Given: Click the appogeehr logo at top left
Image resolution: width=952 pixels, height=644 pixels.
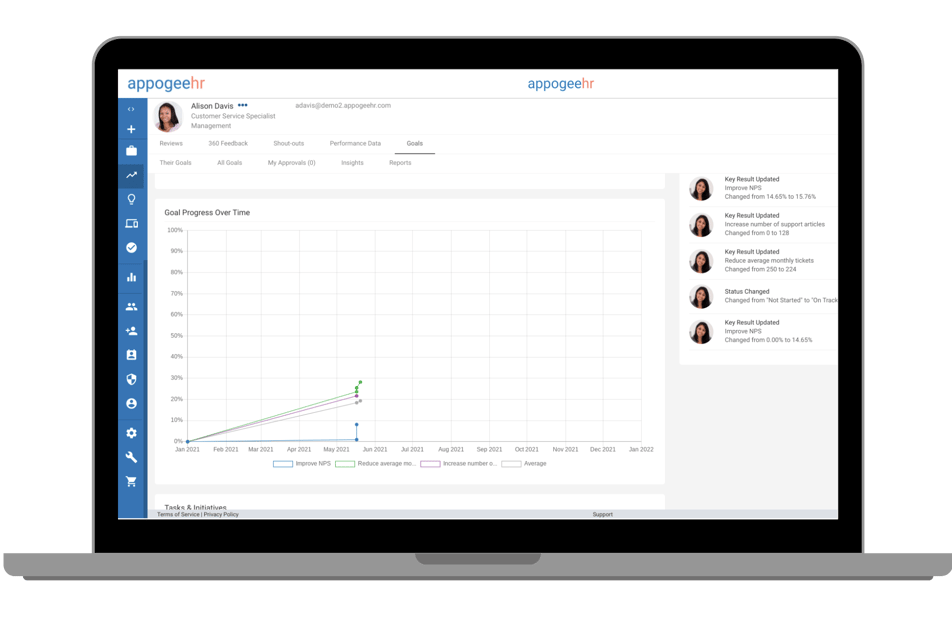Looking at the screenshot, I should pyautogui.click(x=166, y=83).
